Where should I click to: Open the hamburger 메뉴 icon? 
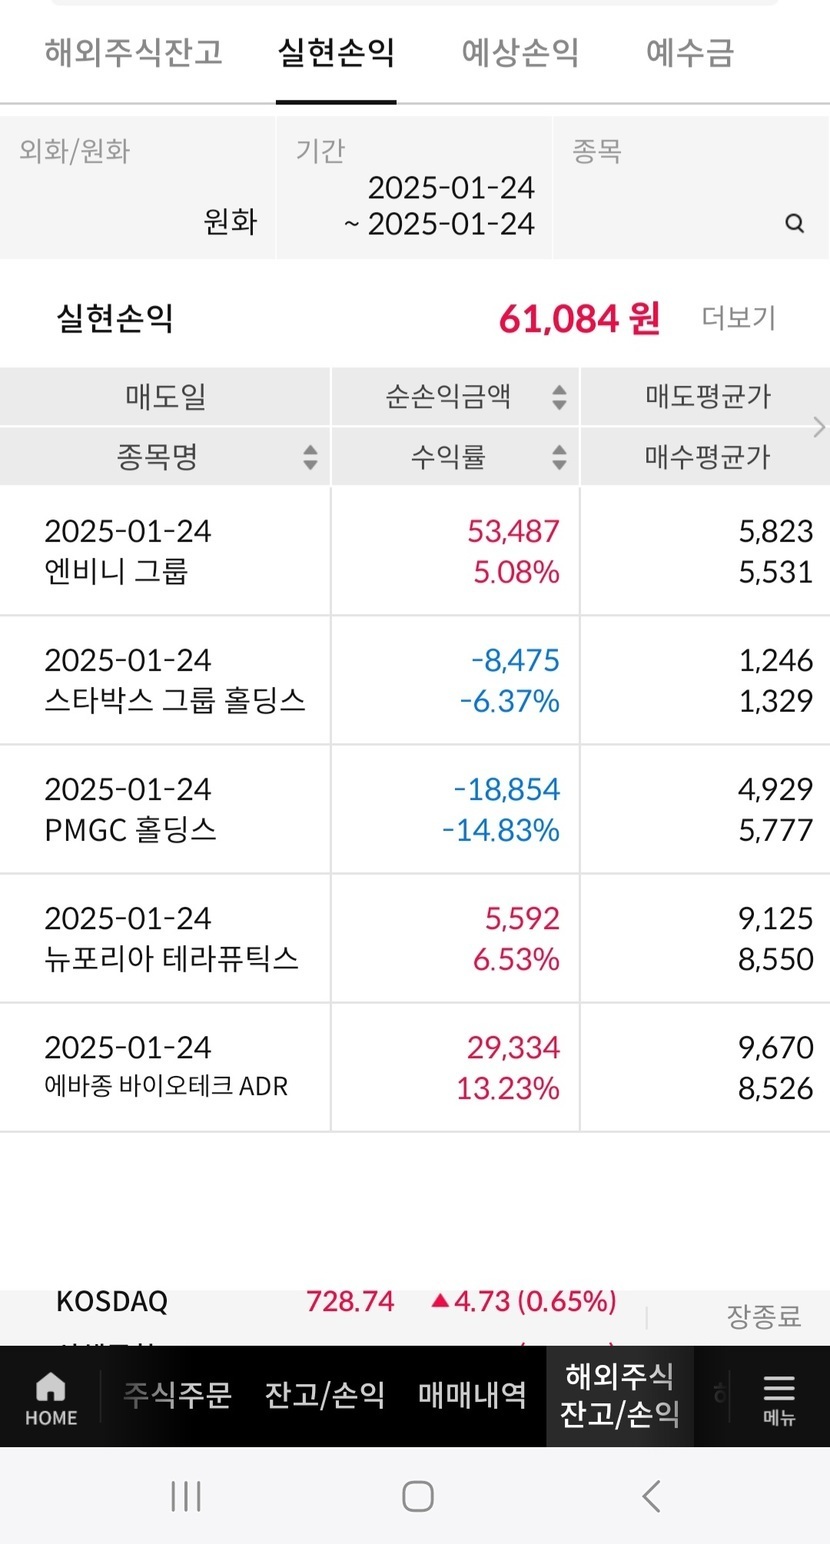point(778,1397)
